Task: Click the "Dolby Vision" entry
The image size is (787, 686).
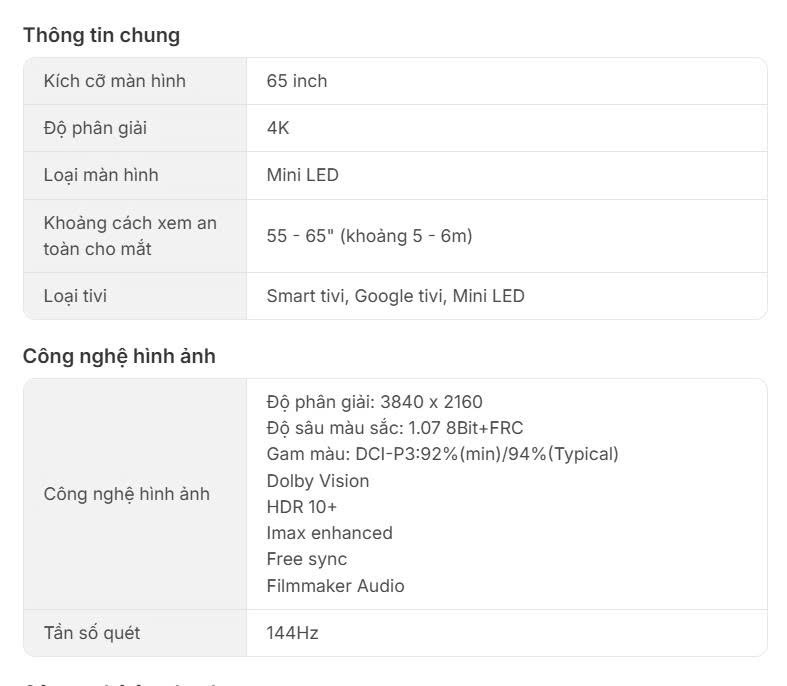Action: click(317, 481)
